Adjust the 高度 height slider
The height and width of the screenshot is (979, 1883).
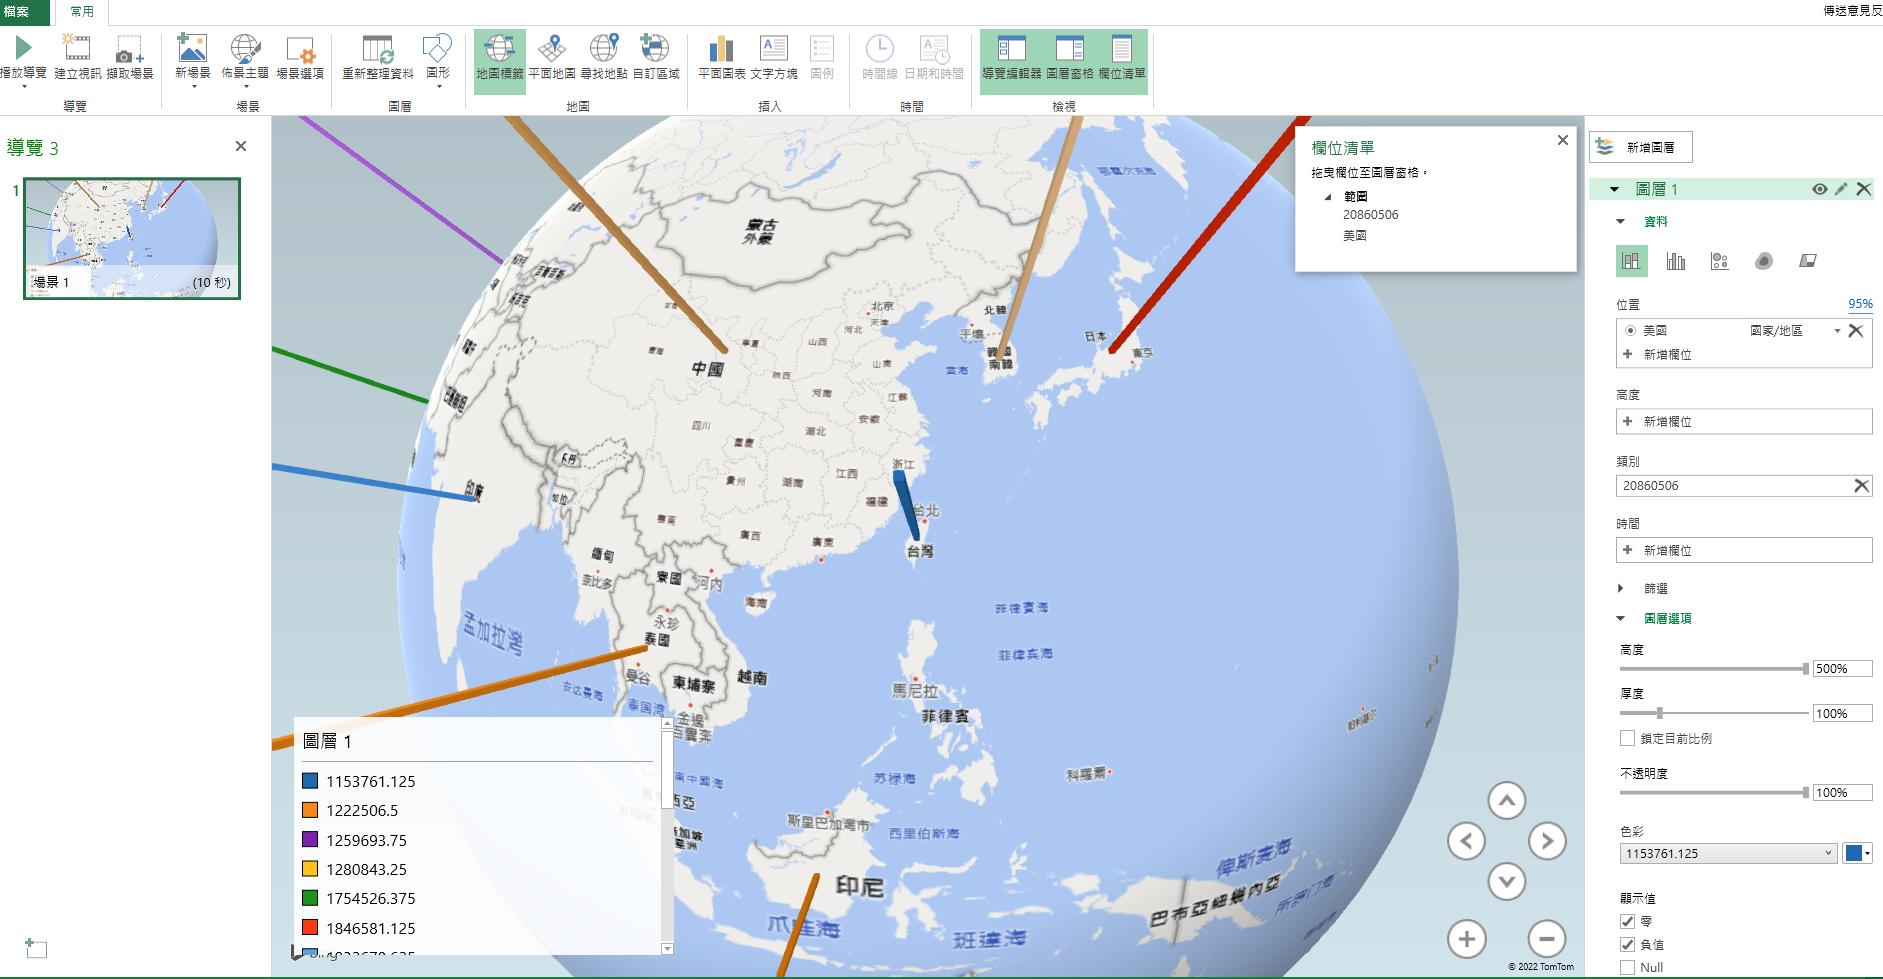[1805, 669]
